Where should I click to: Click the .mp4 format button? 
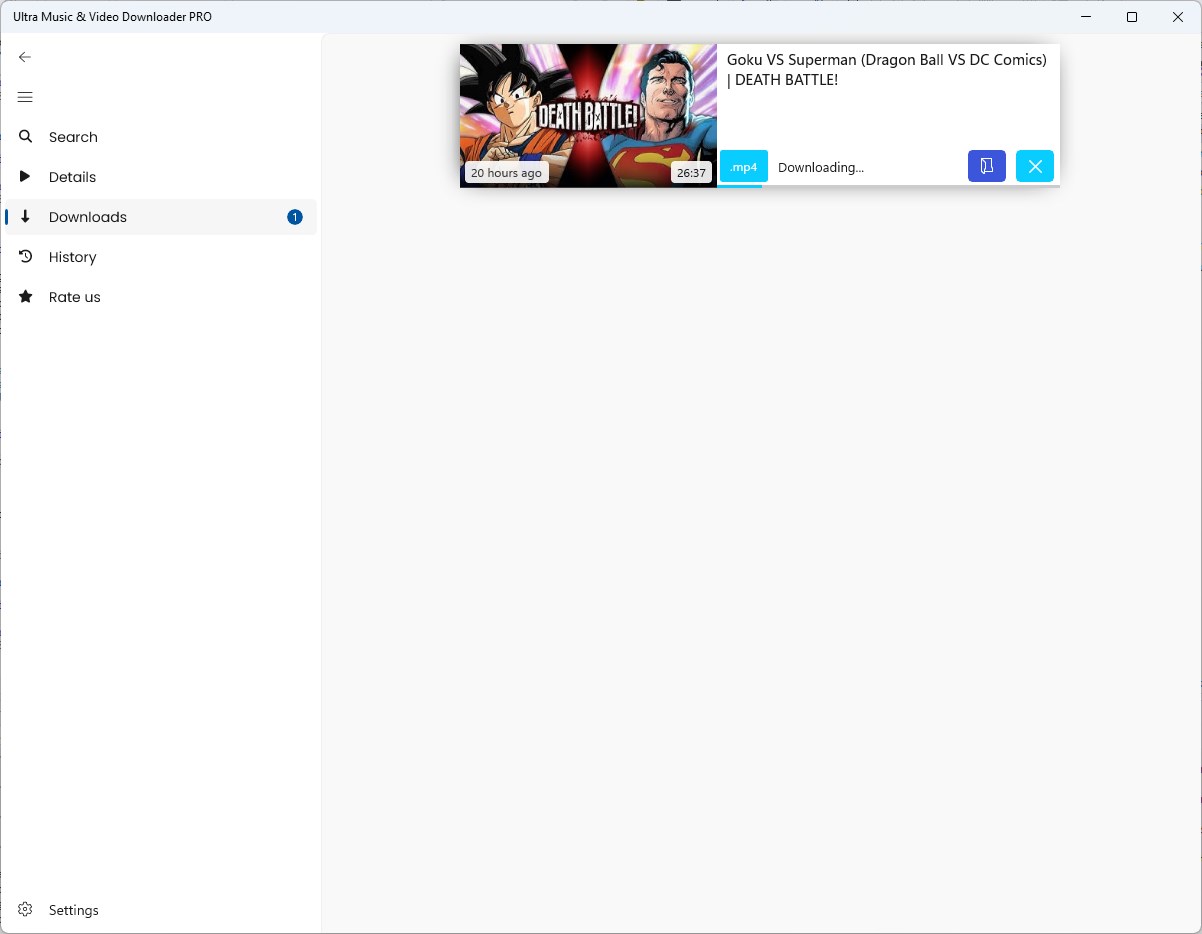tap(744, 167)
